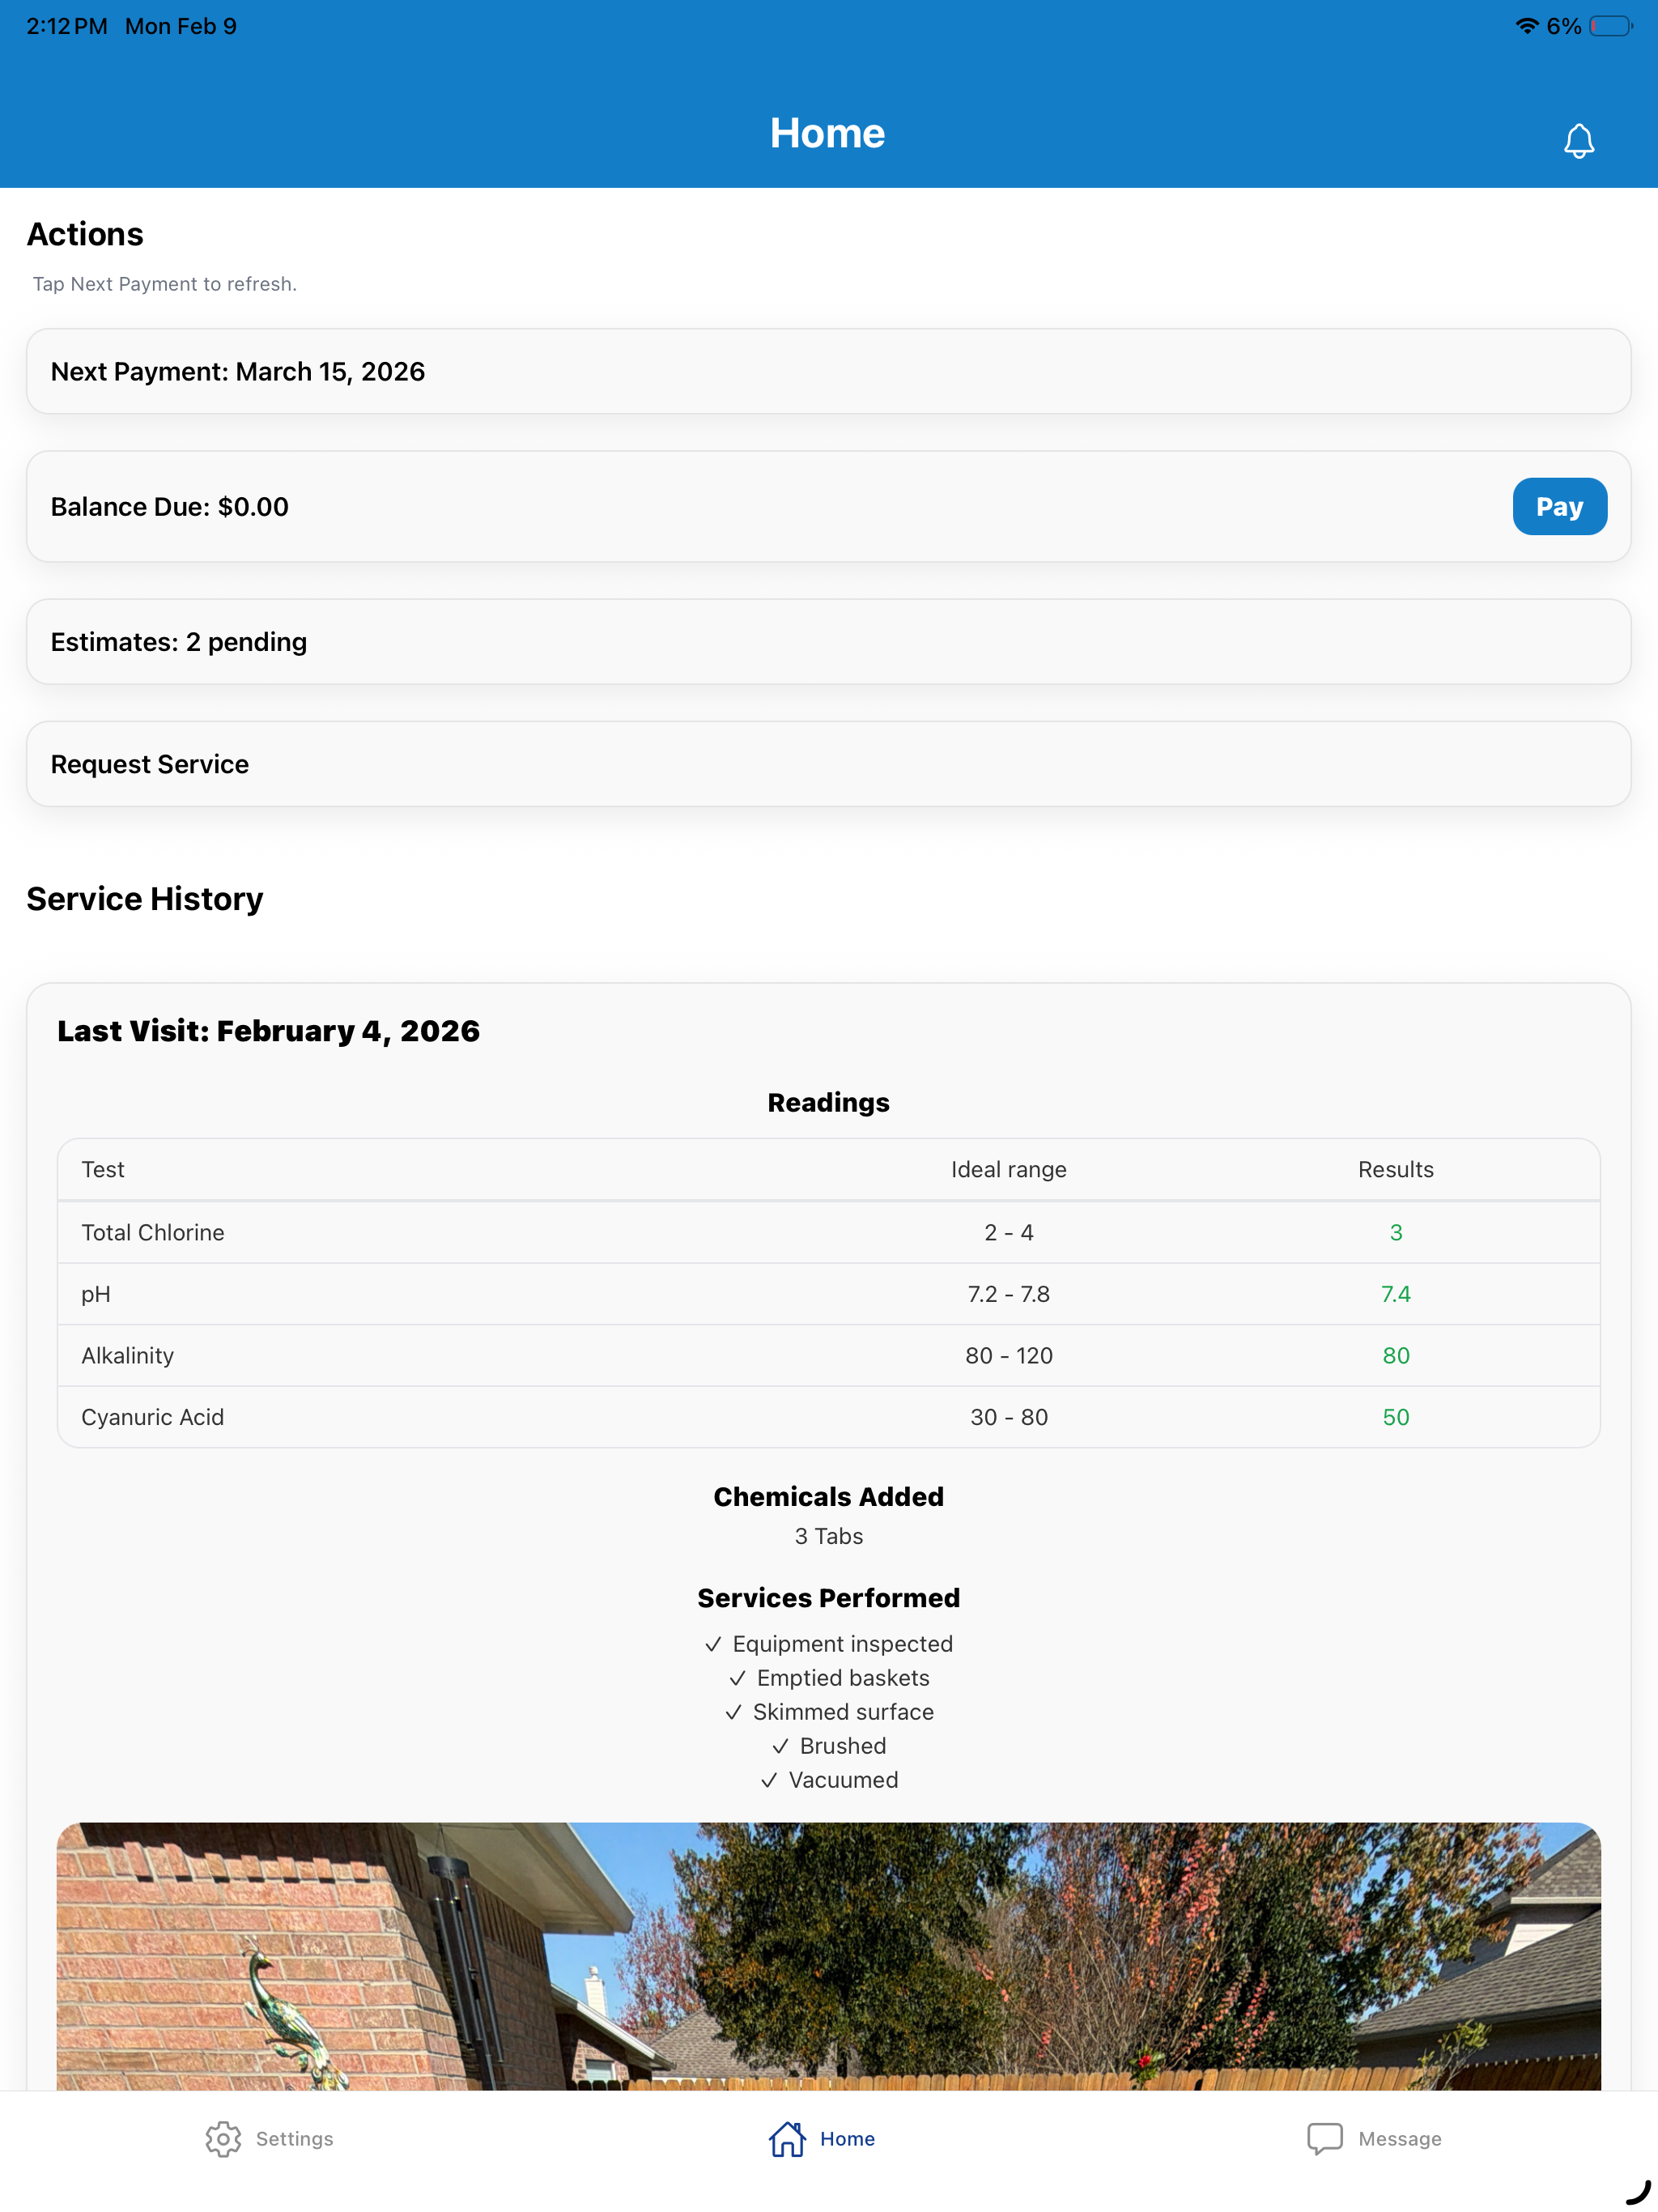Open notifications bell icon

(x=1579, y=140)
